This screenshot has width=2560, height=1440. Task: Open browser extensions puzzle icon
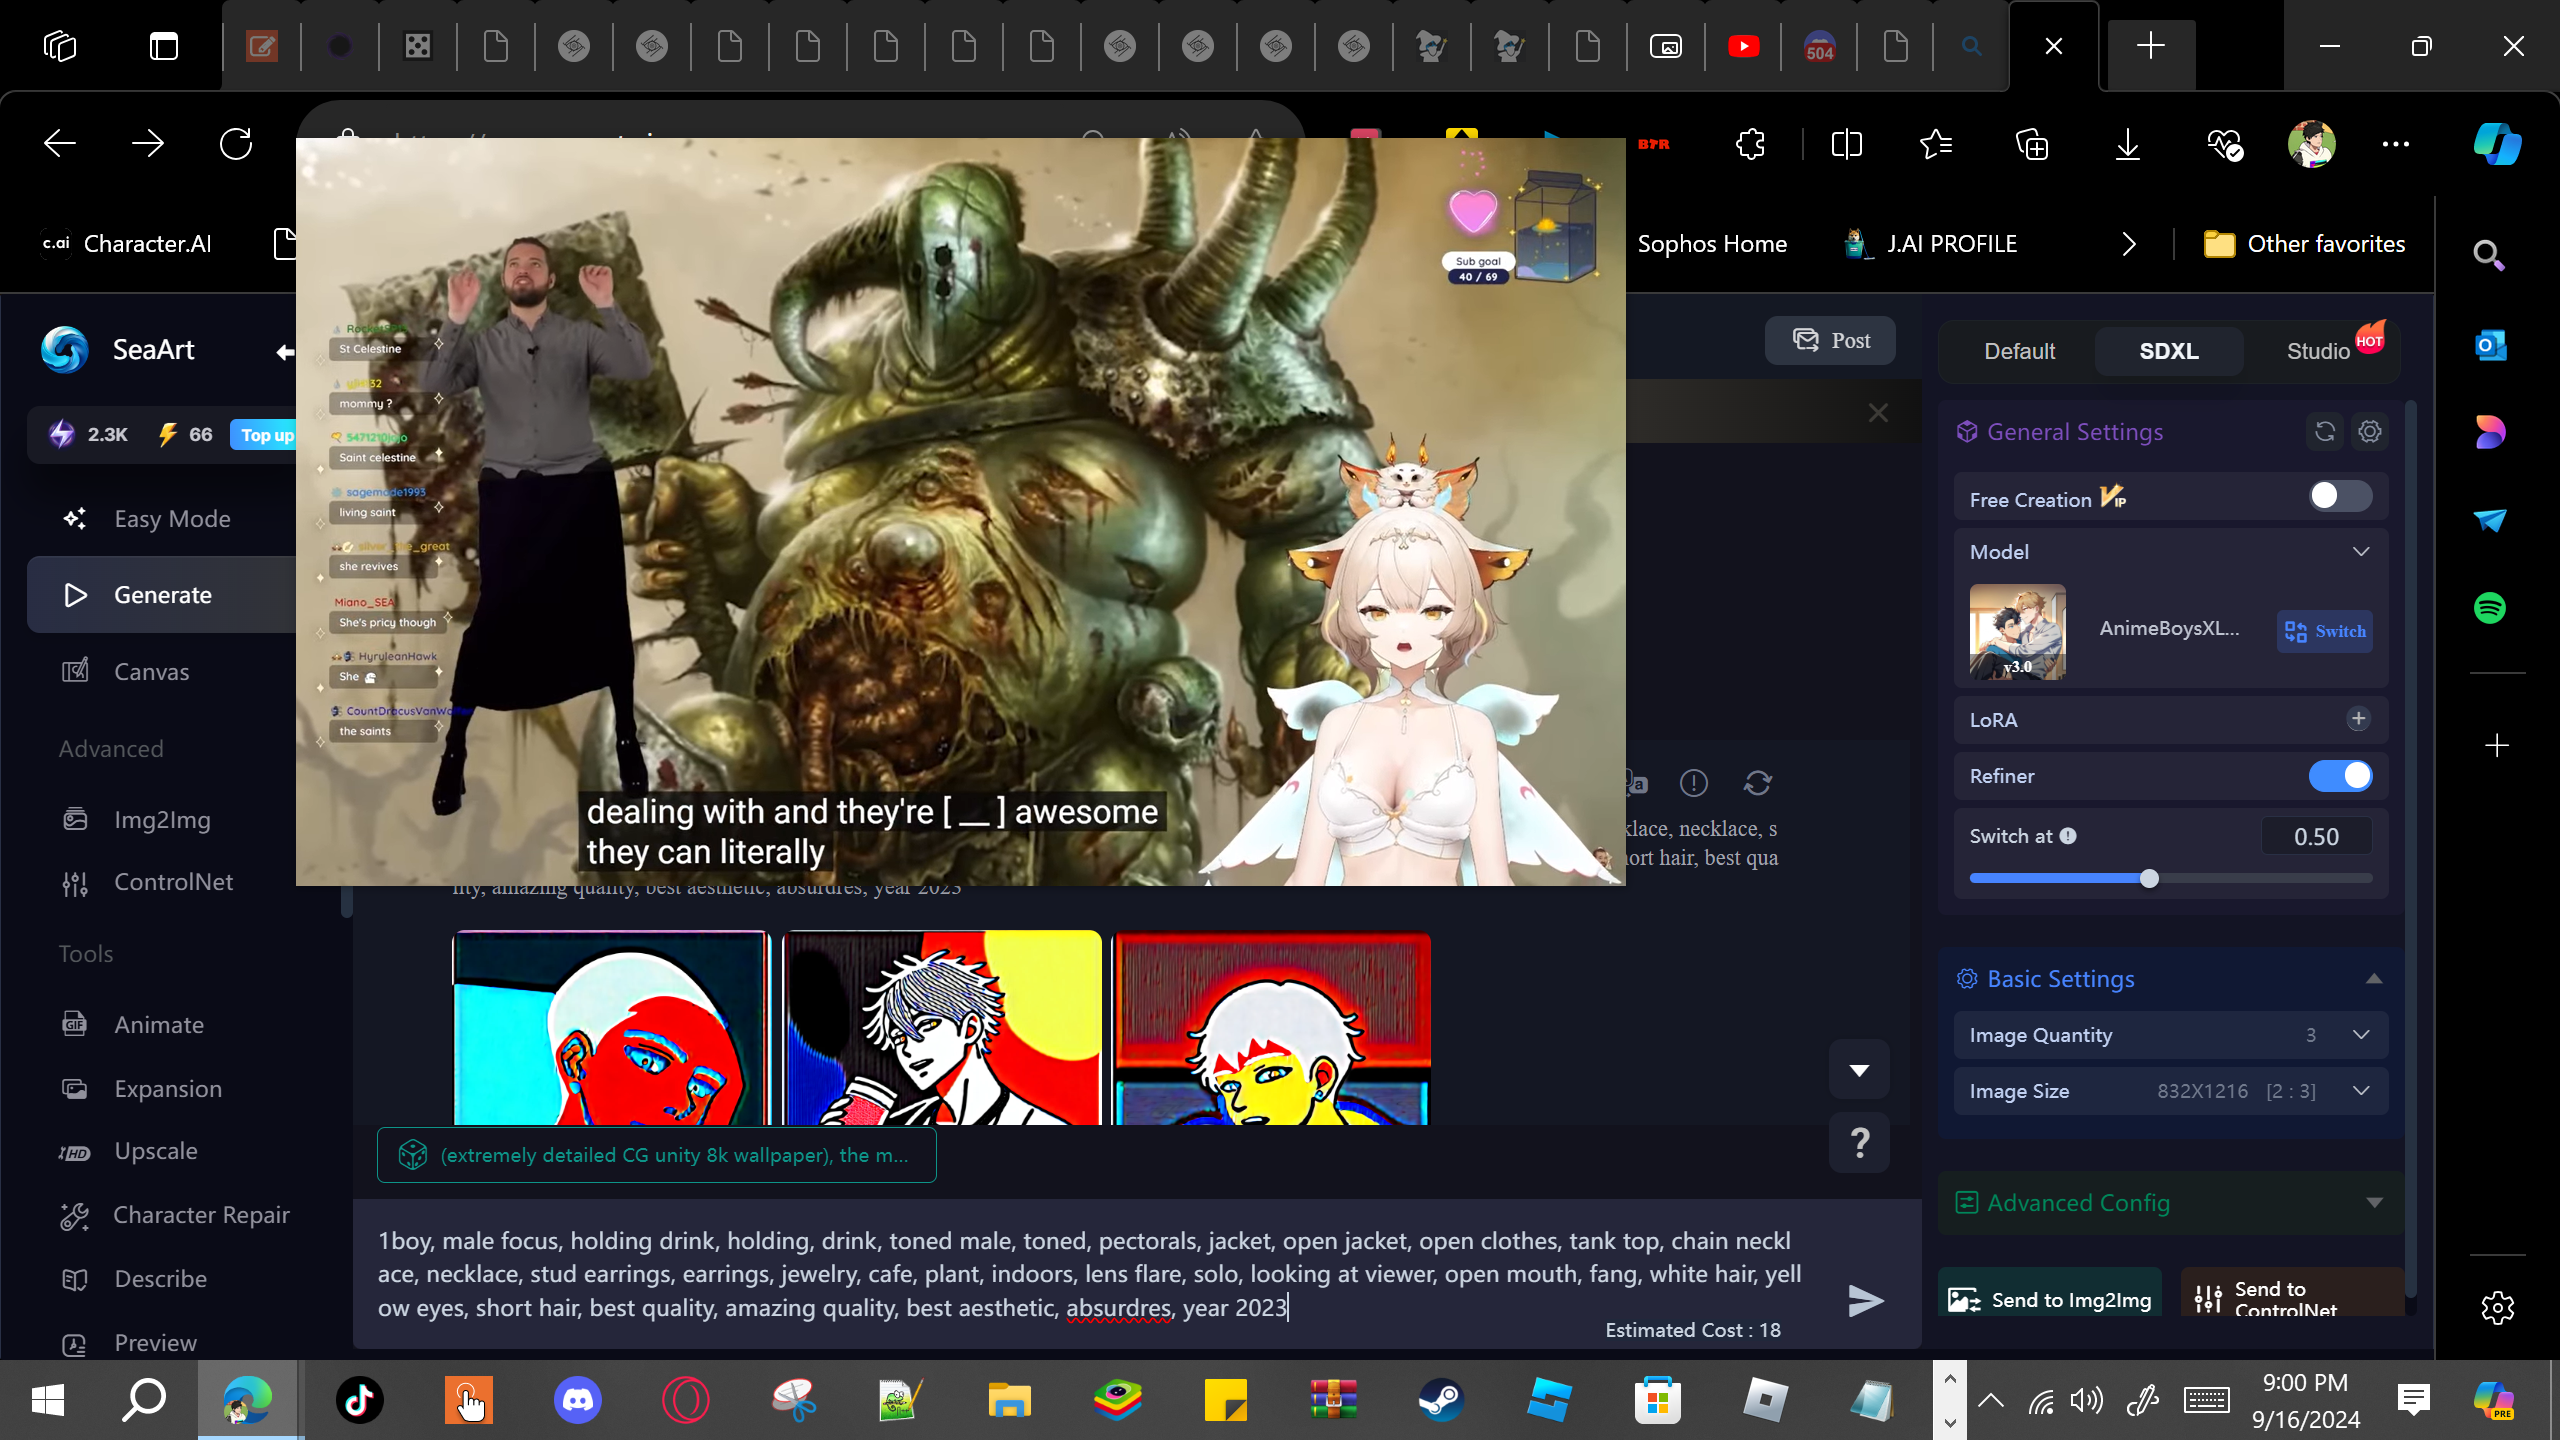click(1750, 144)
